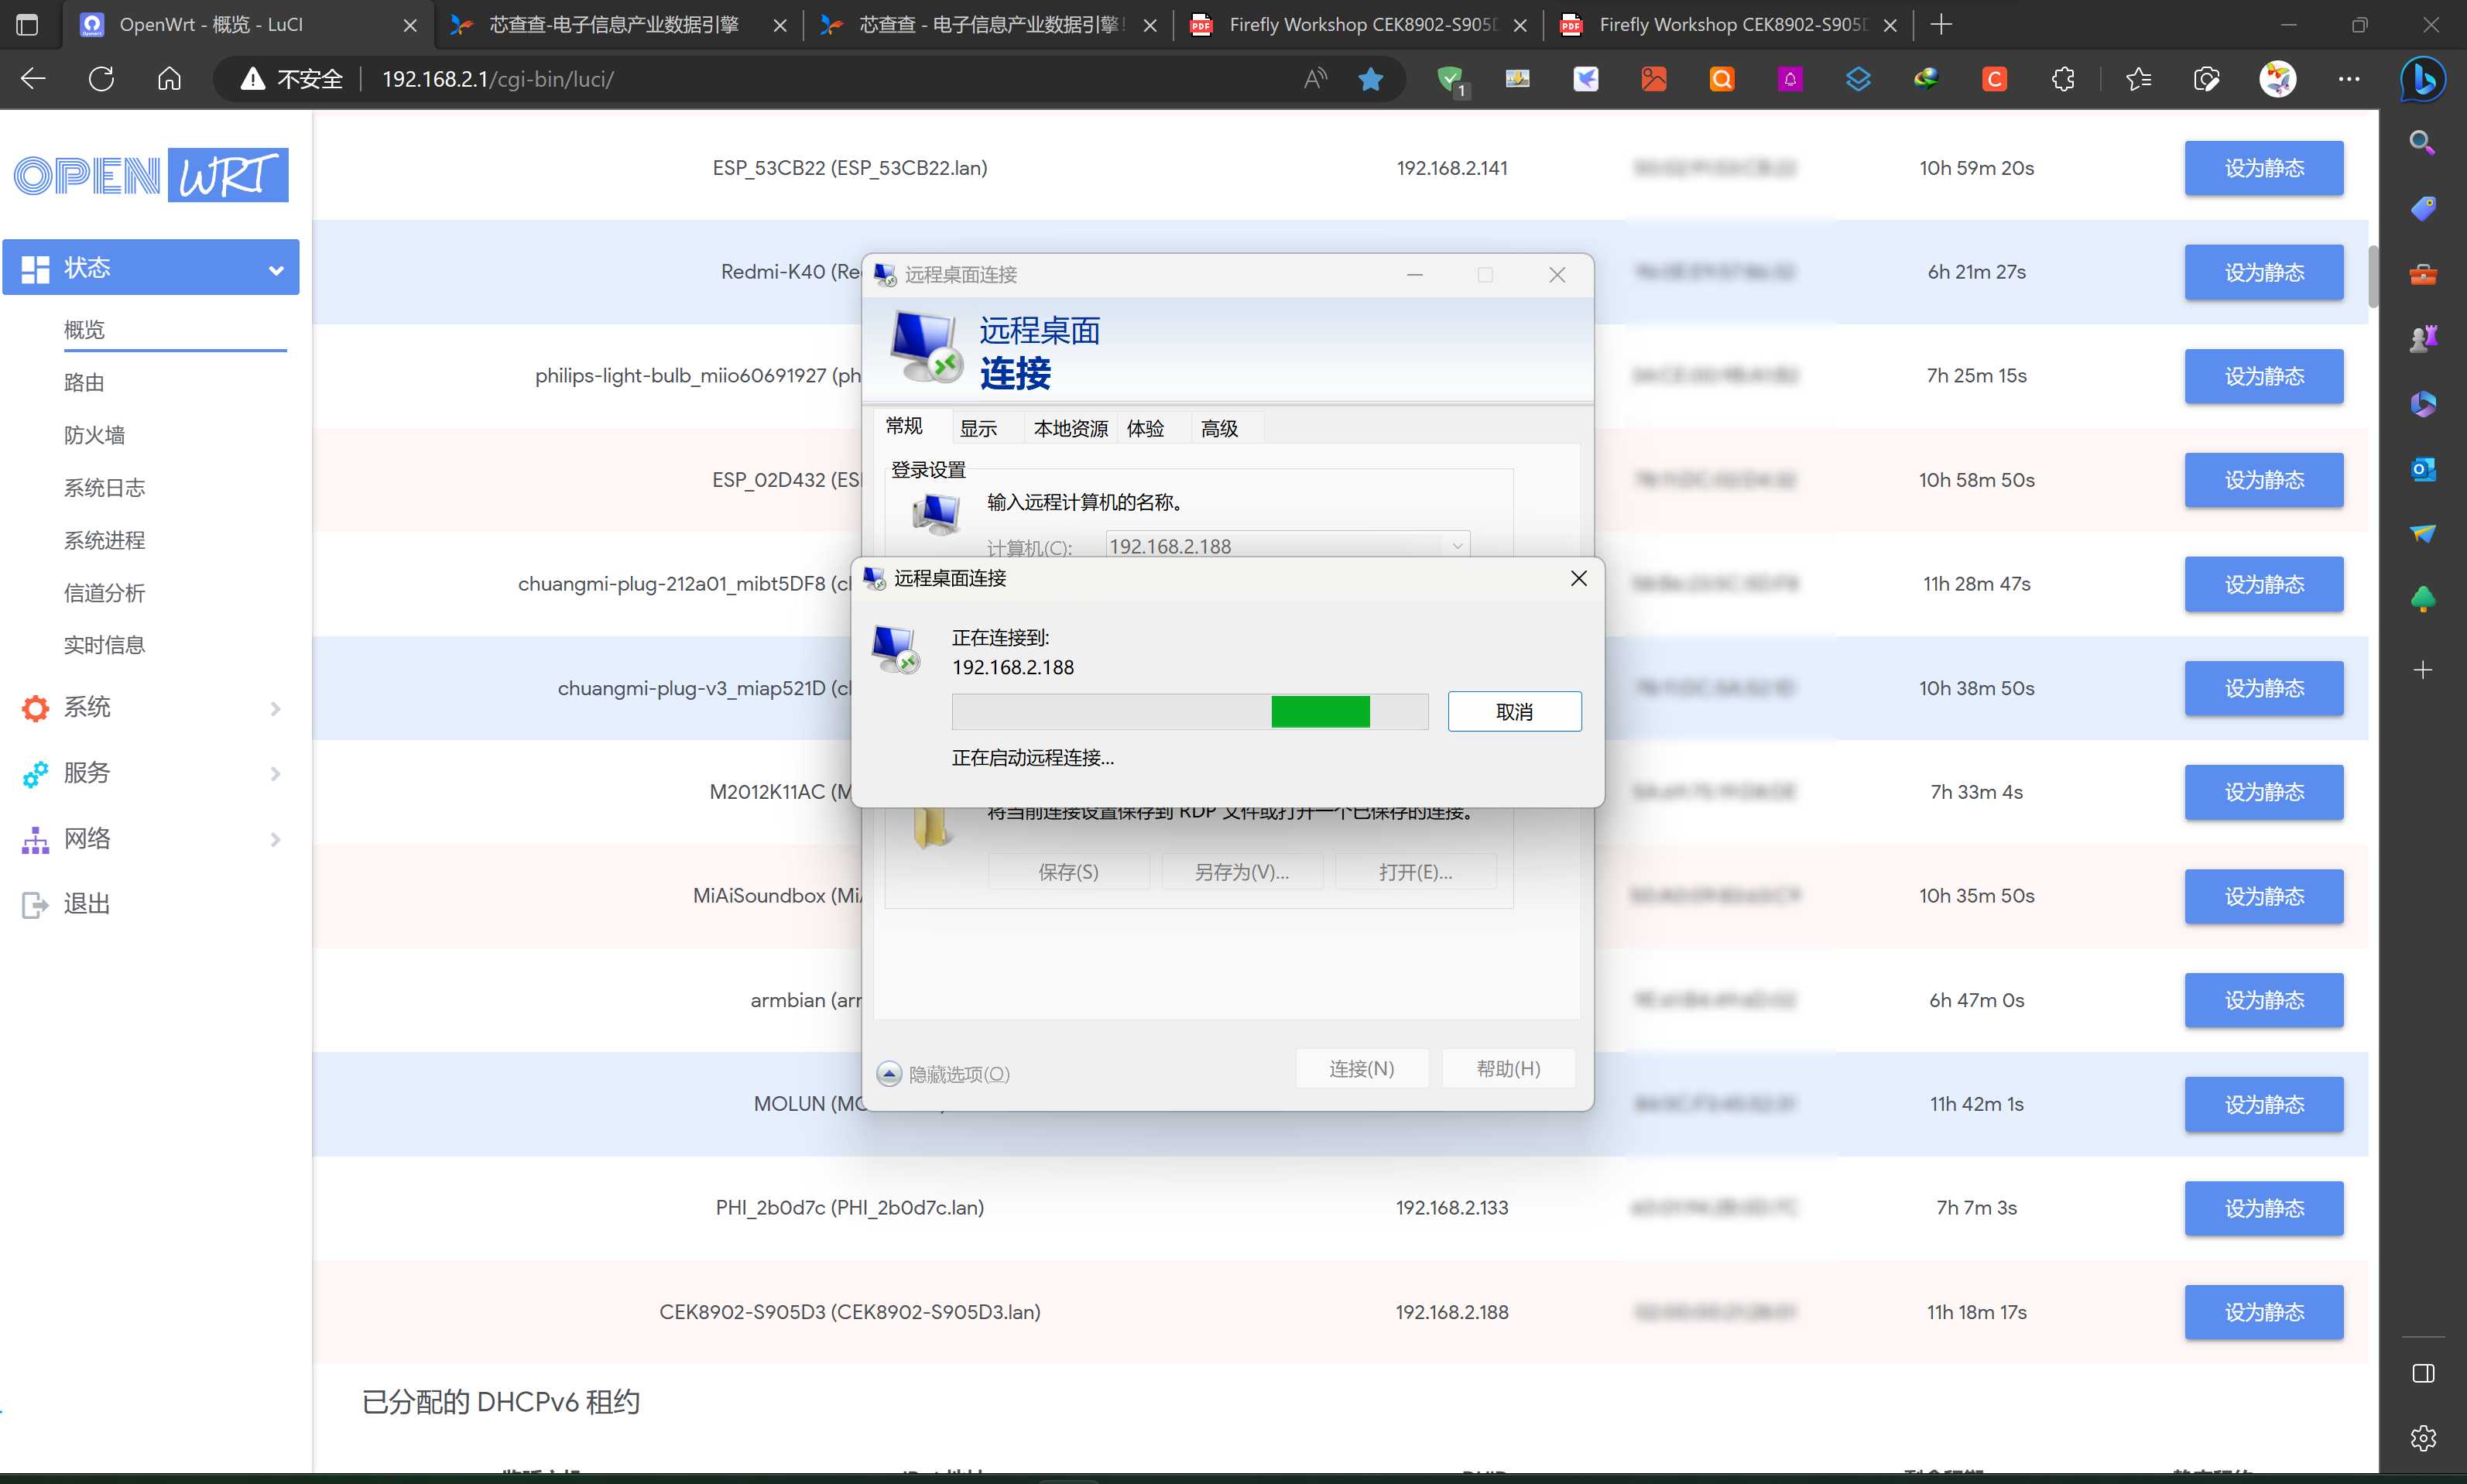Open the green shield extension
The image size is (2467, 1484).
1450,80
